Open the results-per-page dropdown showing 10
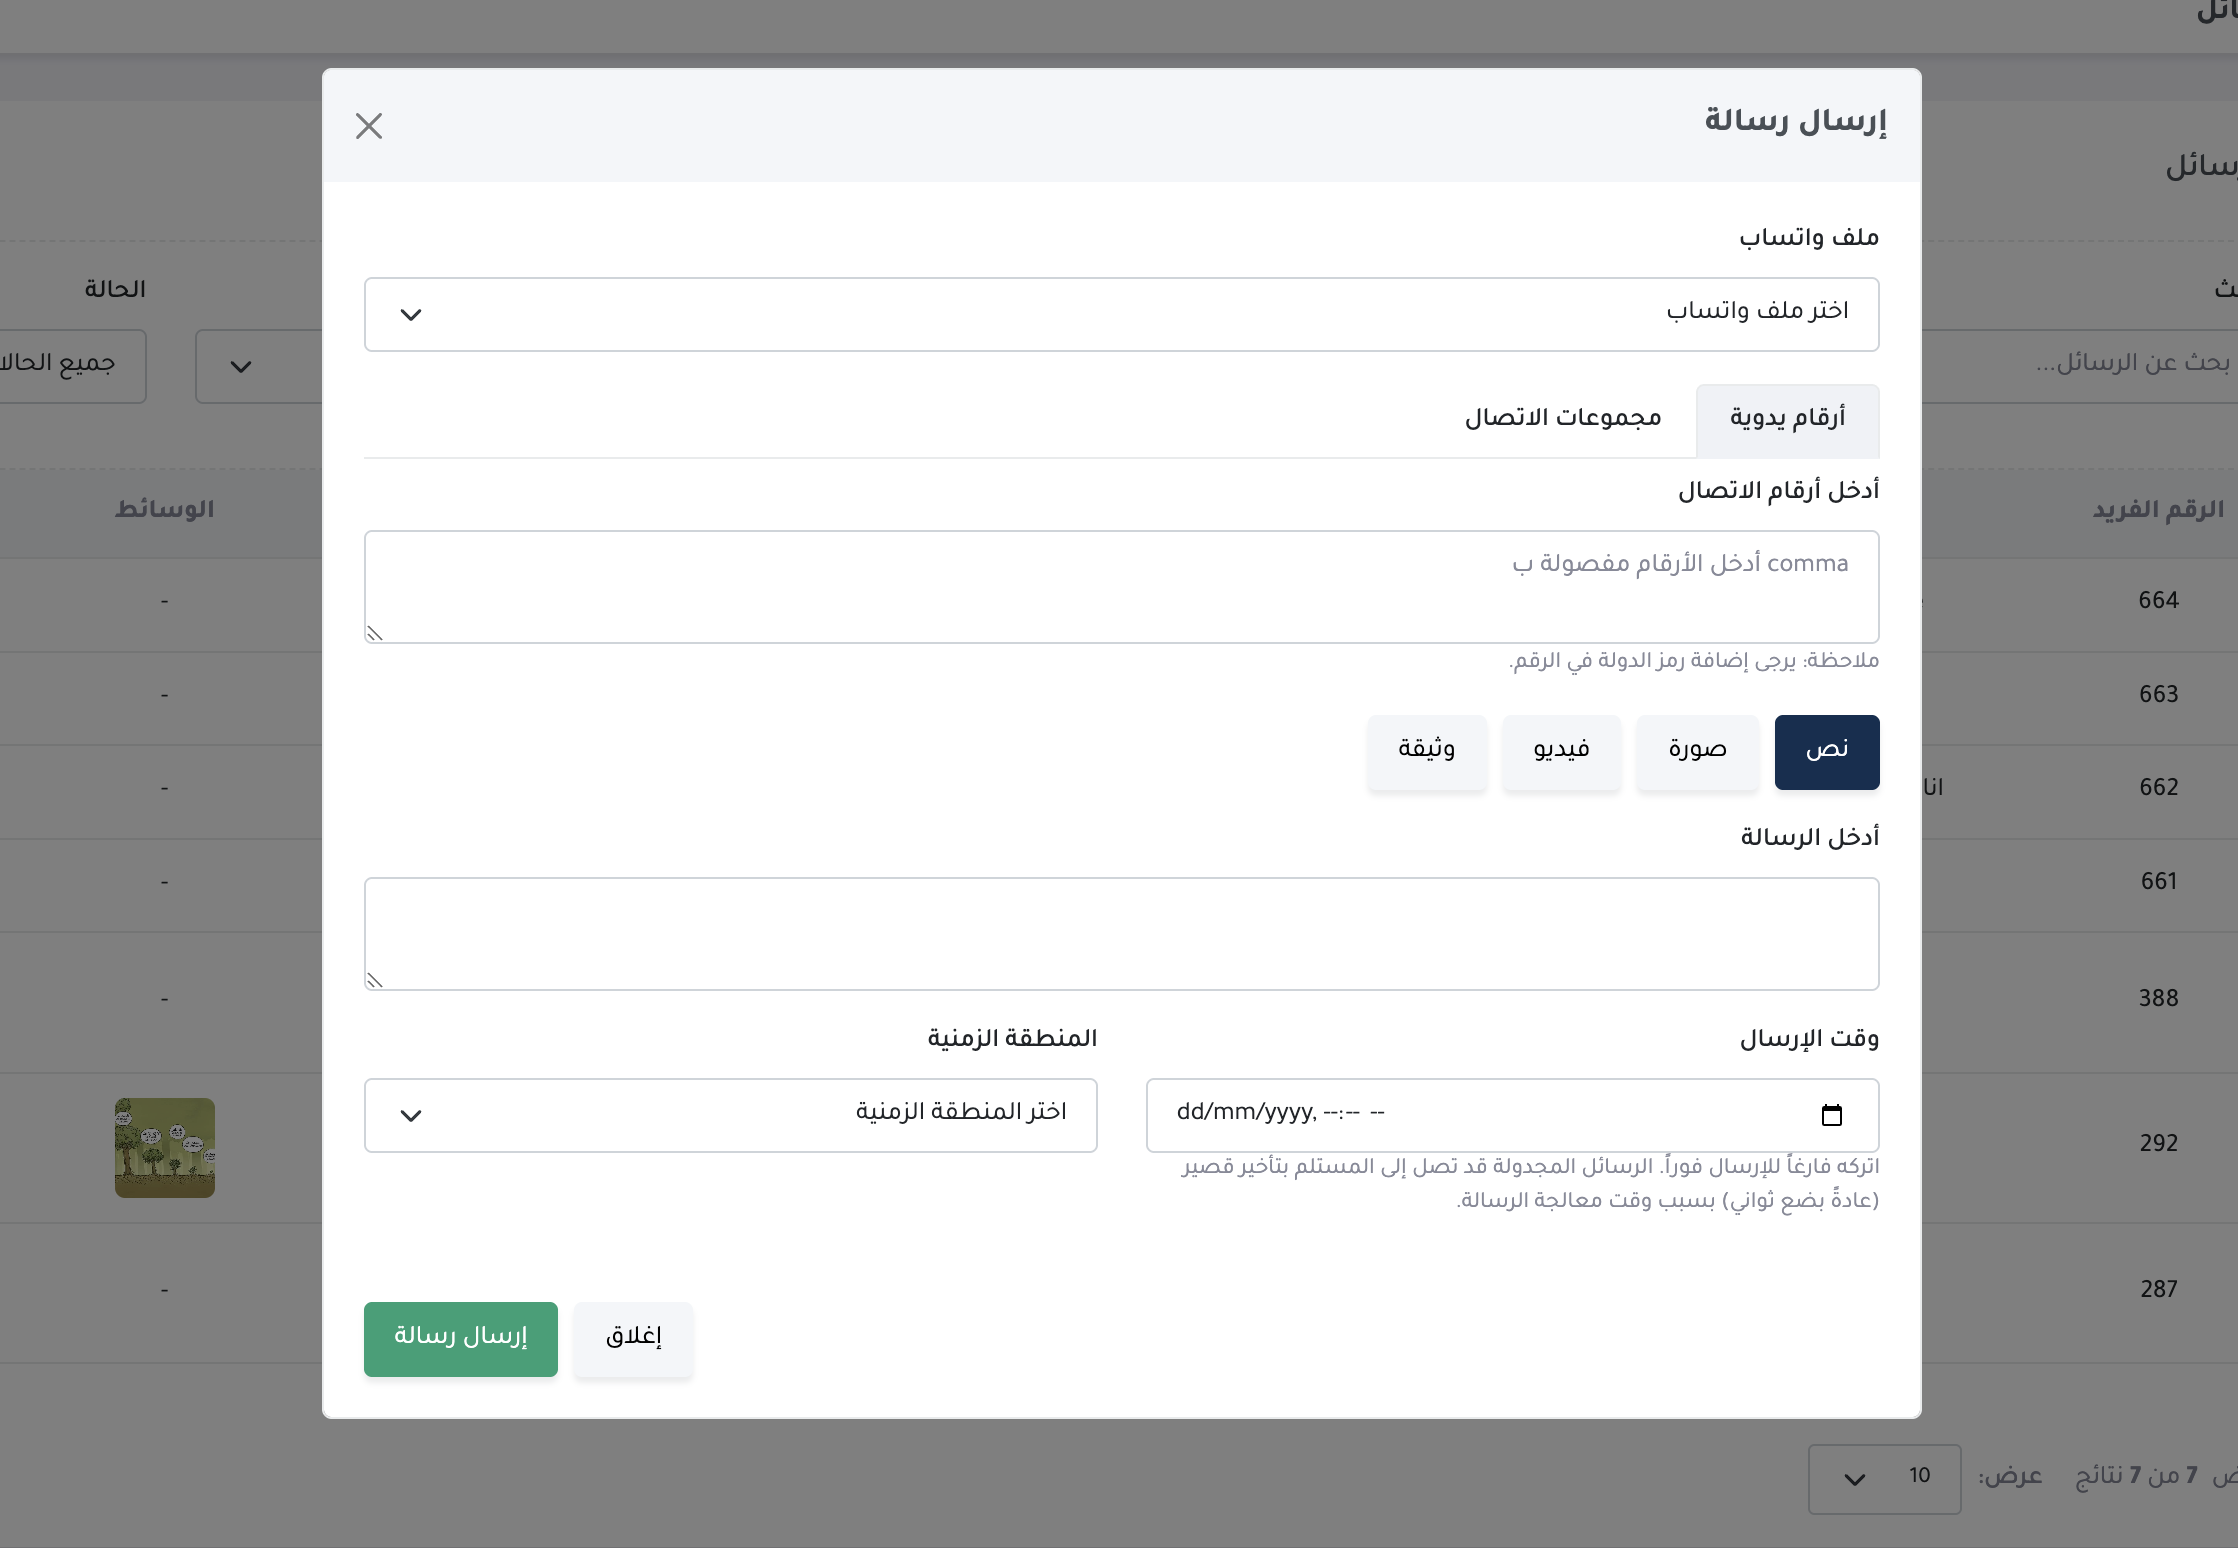 pyautogui.click(x=1883, y=1478)
